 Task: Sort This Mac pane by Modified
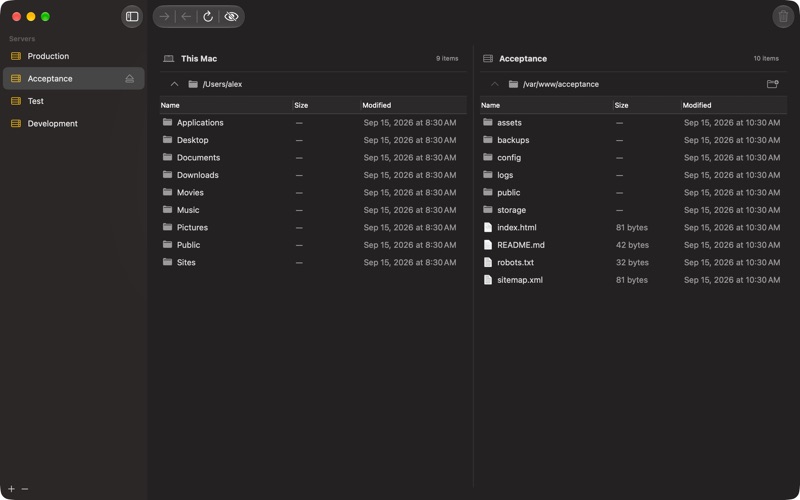coord(414,105)
